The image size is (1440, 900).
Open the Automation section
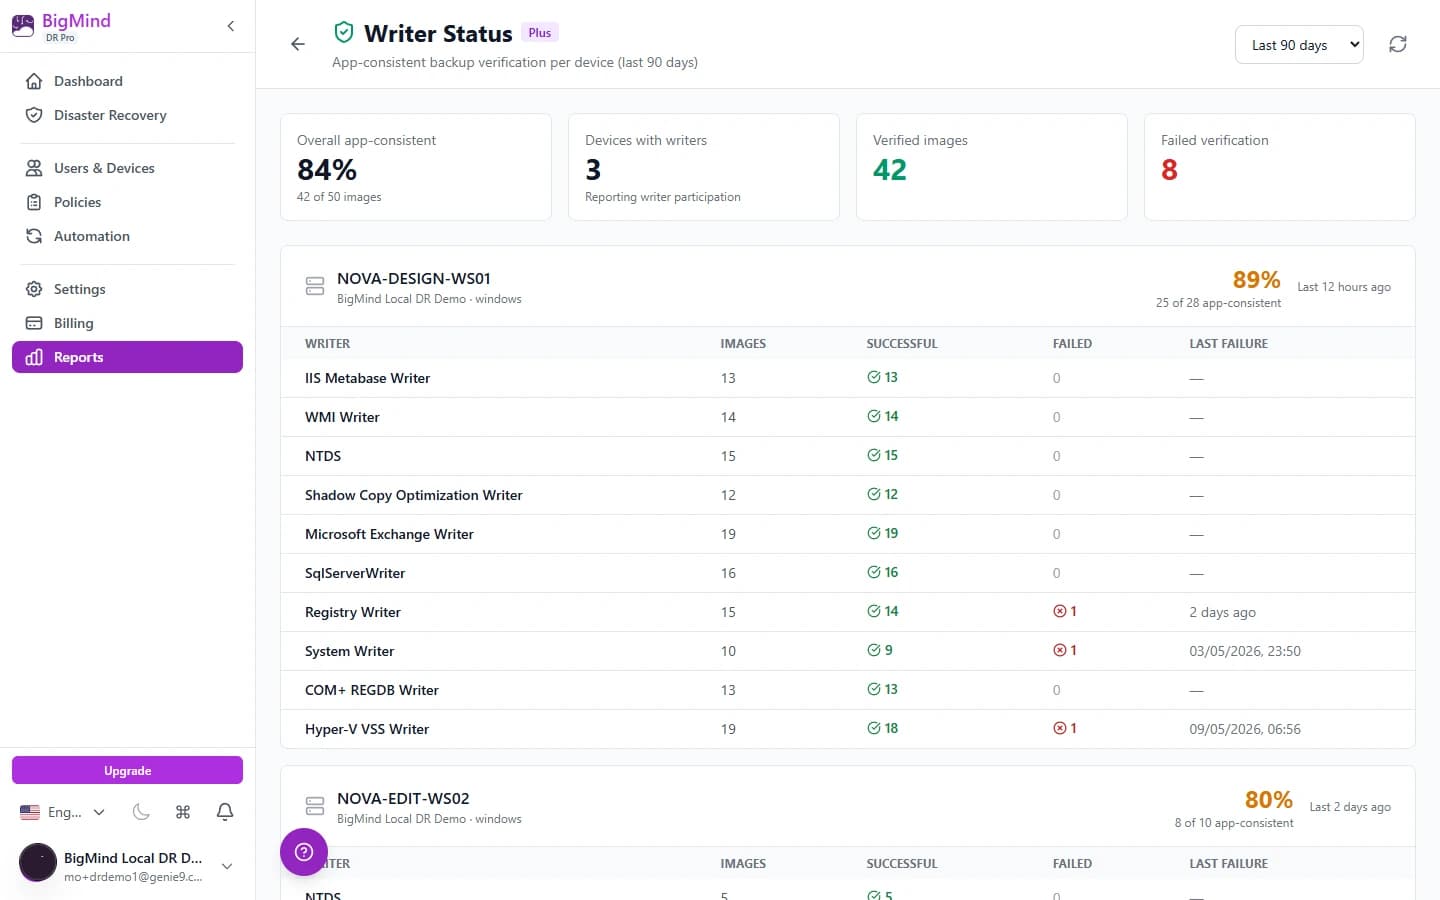(127, 236)
